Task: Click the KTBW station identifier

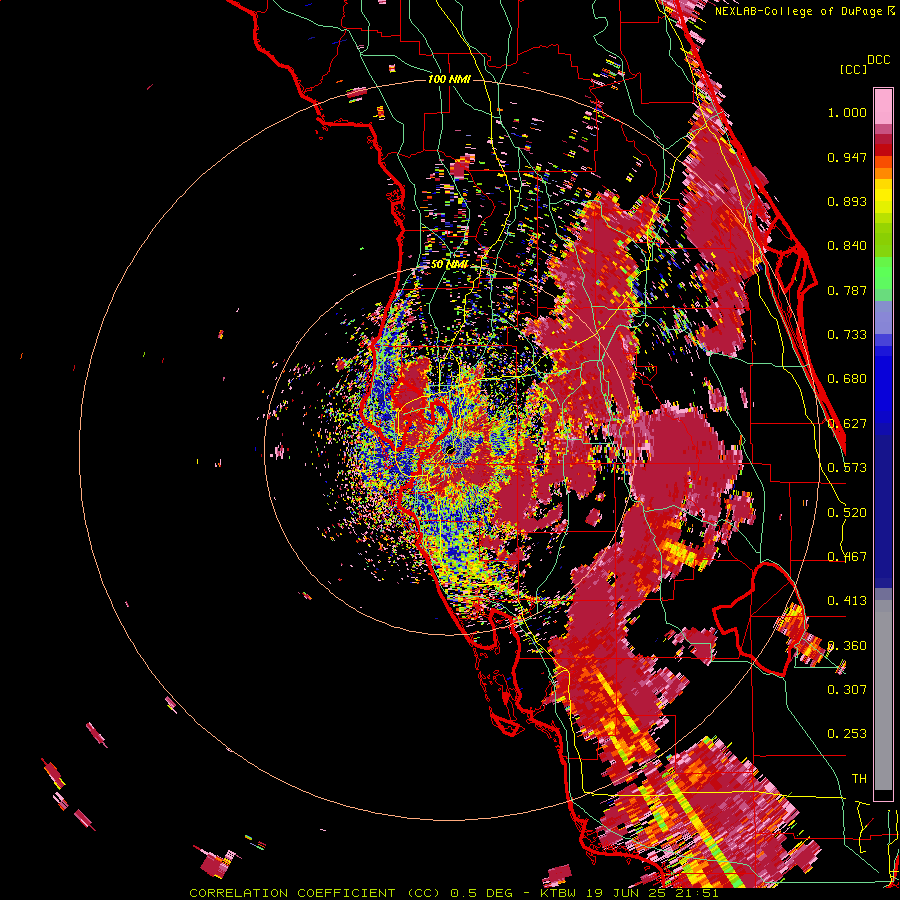Action: (x=557, y=893)
